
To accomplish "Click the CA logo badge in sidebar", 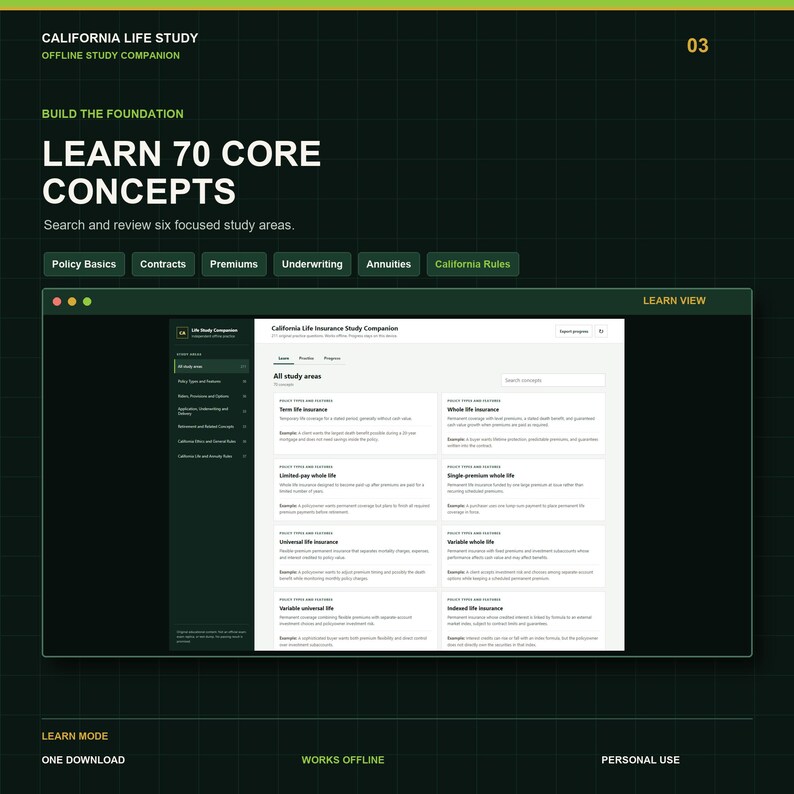I will [x=182, y=333].
